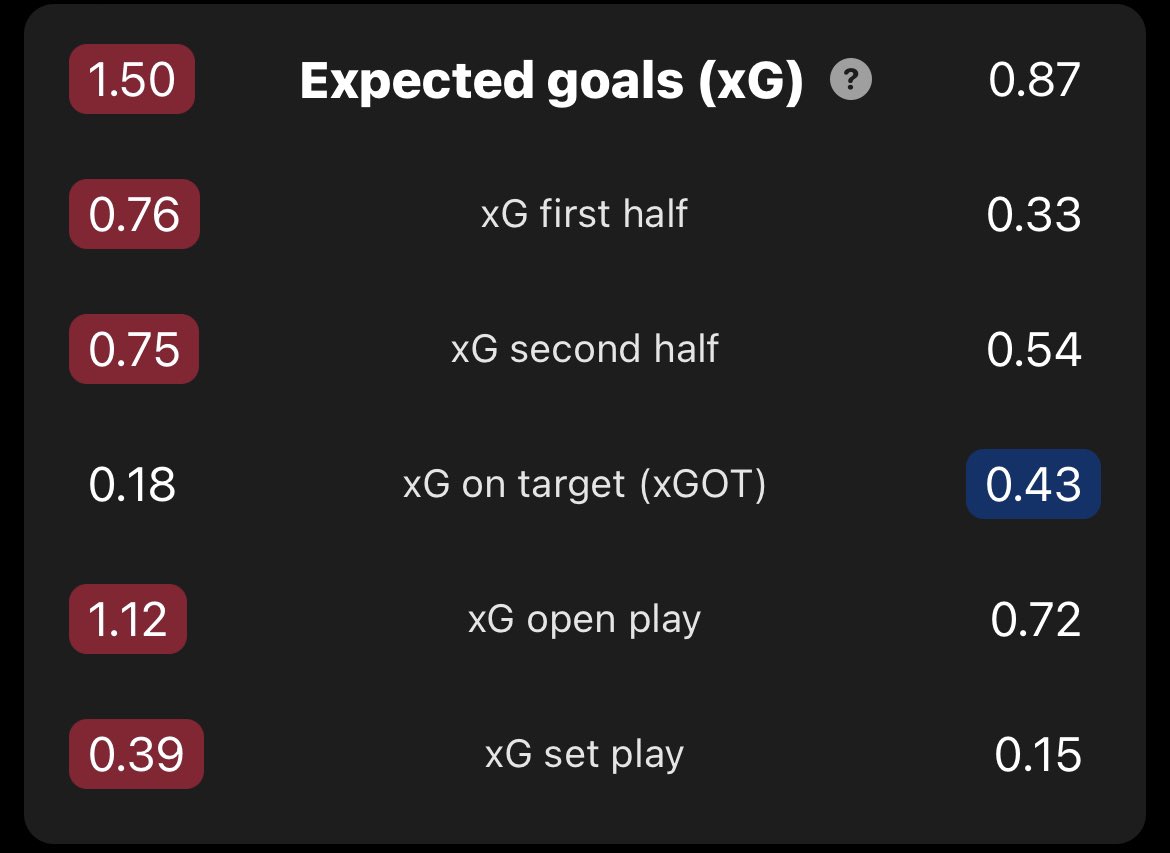
Task: Click the 0.75 second half badge
Action: click(134, 349)
